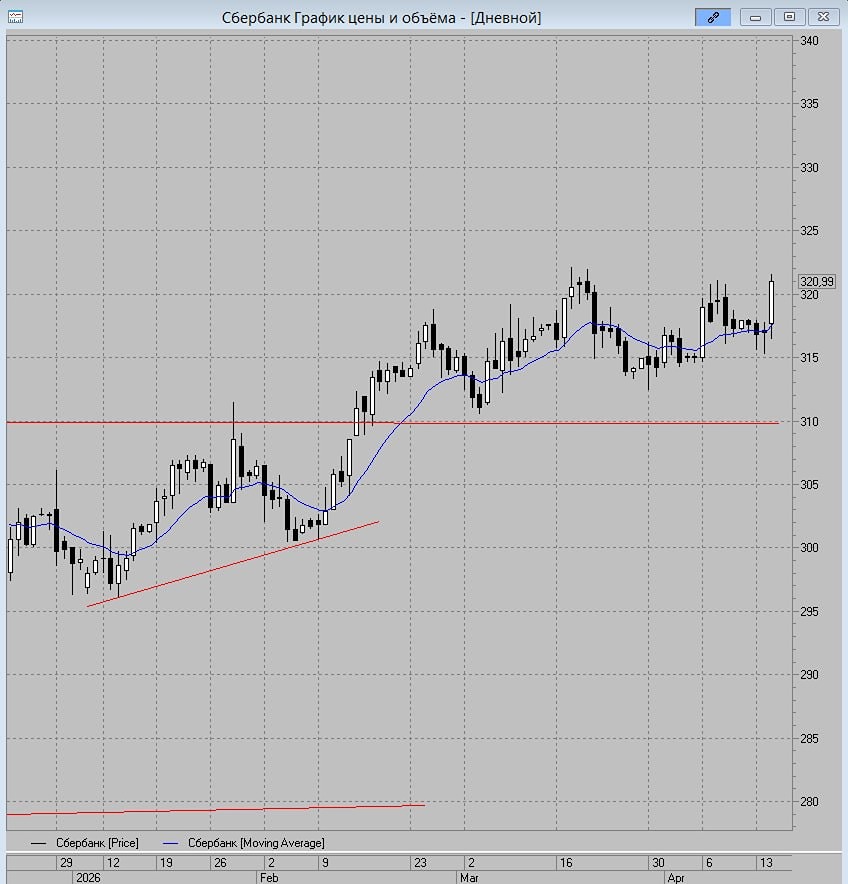Click the 305 price axis label
This screenshot has height=884, width=848.
809,484
